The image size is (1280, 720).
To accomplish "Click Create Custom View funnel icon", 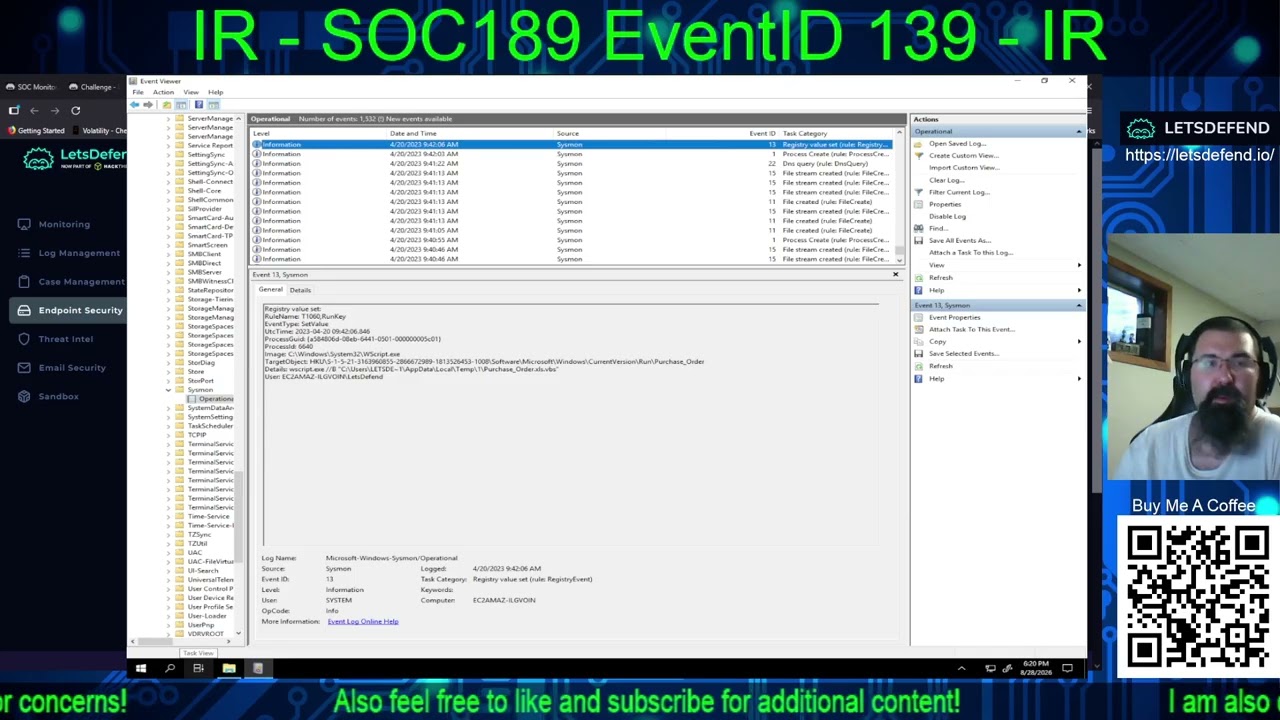I will (x=918, y=156).
